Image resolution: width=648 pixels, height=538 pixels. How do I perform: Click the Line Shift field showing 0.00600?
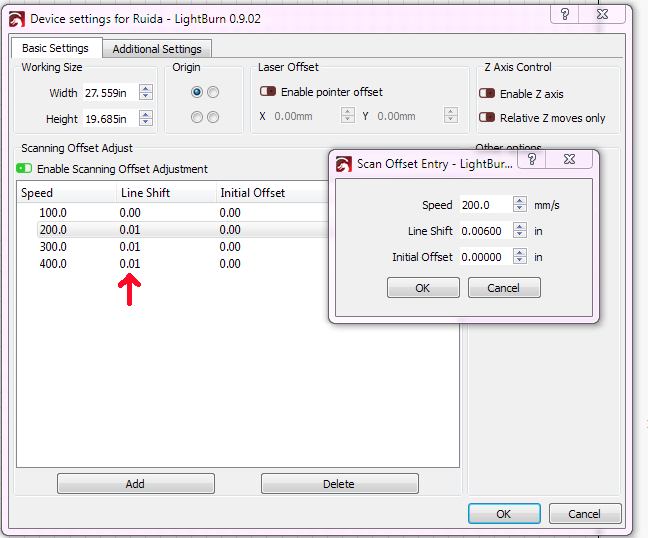click(486, 231)
